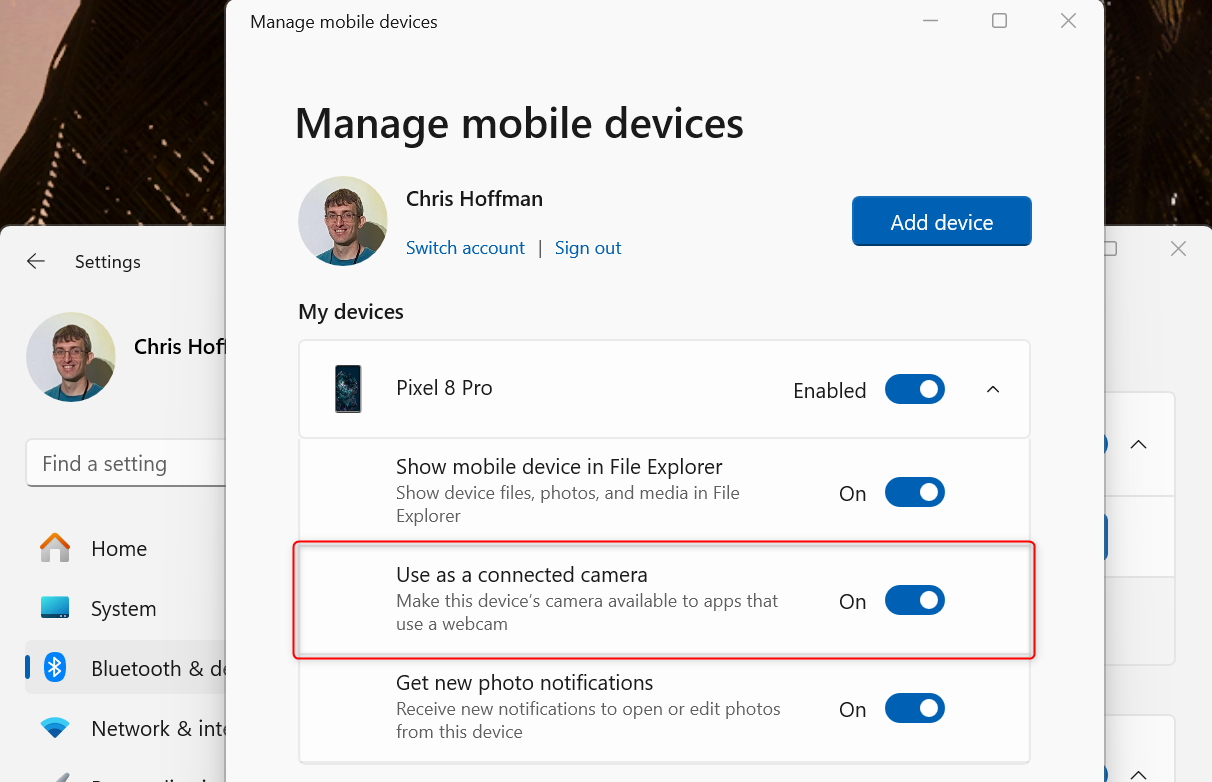Image resolution: width=1212 pixels, height=782 pixels.
Task: Click Chris Hoffman's avatar in the dialog
Action: [343, 221]
